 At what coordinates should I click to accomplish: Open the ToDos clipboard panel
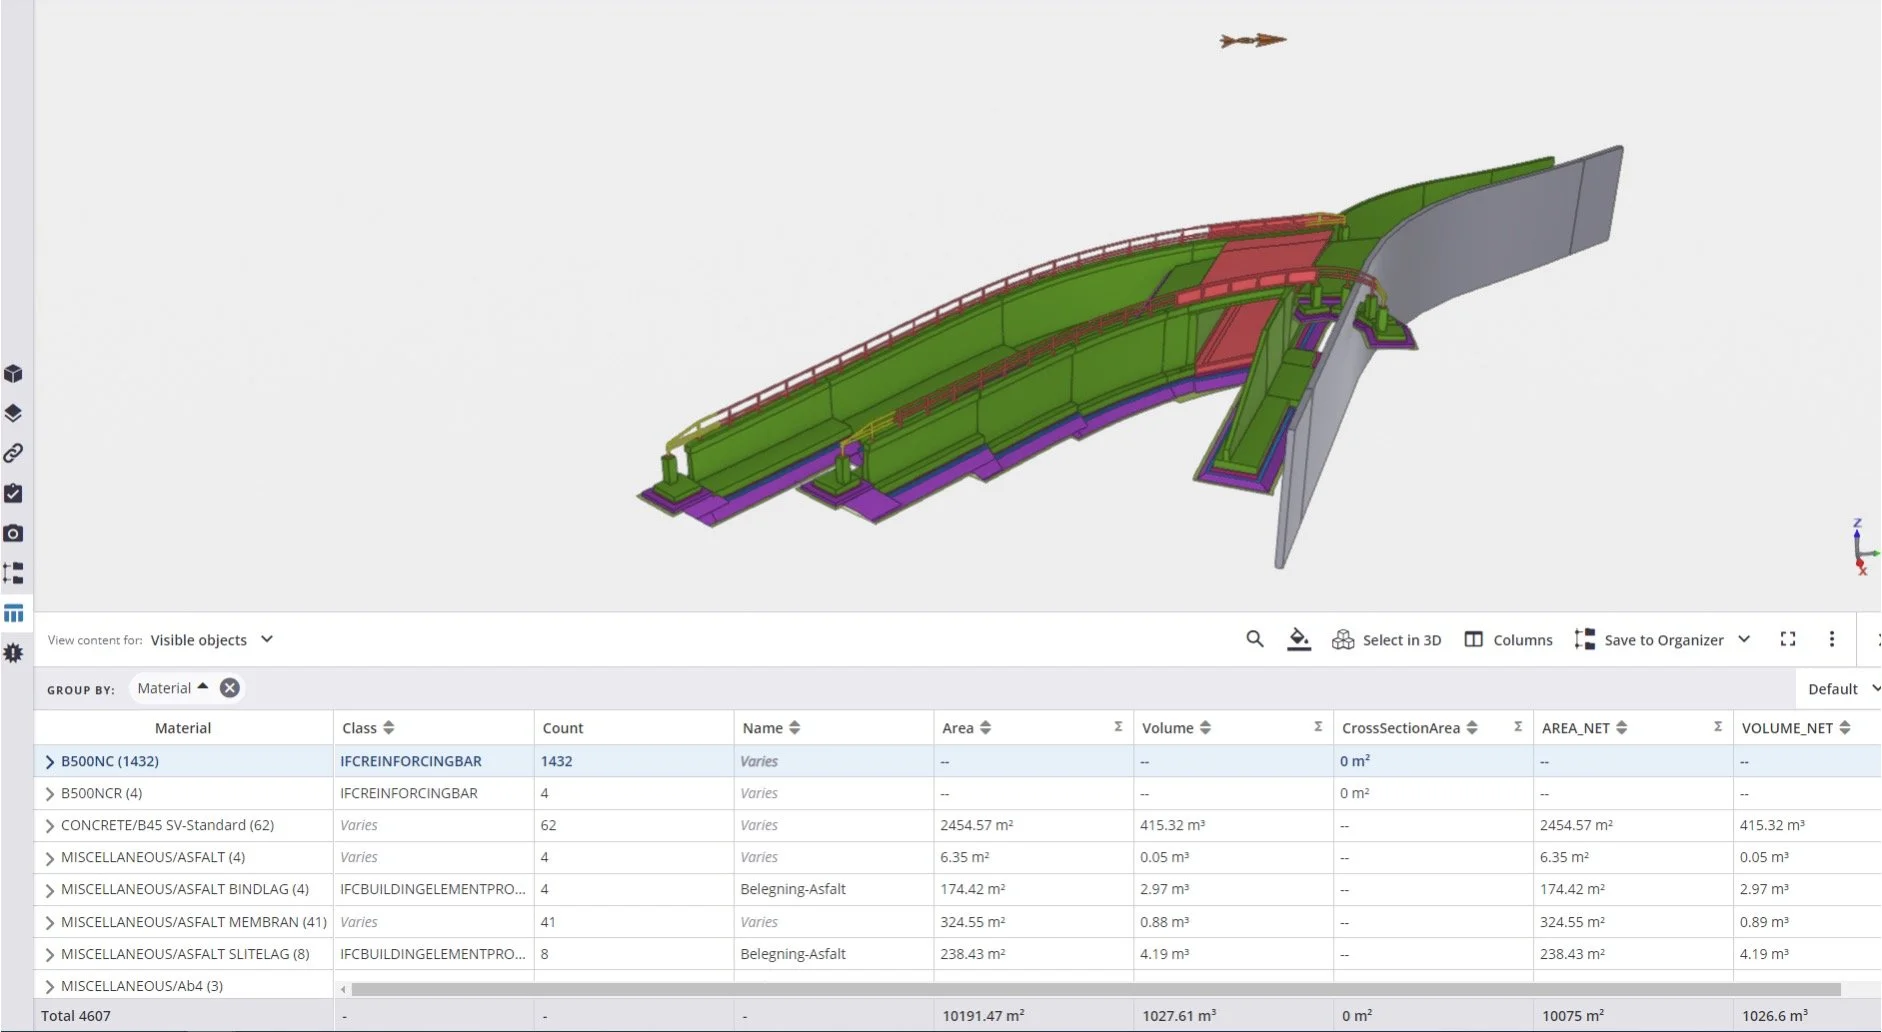14,493
